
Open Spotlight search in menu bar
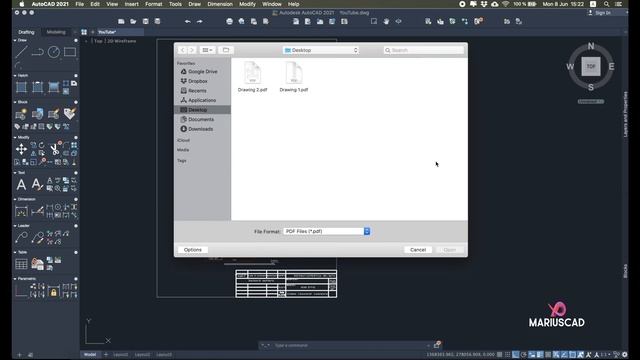pos(607,4)
